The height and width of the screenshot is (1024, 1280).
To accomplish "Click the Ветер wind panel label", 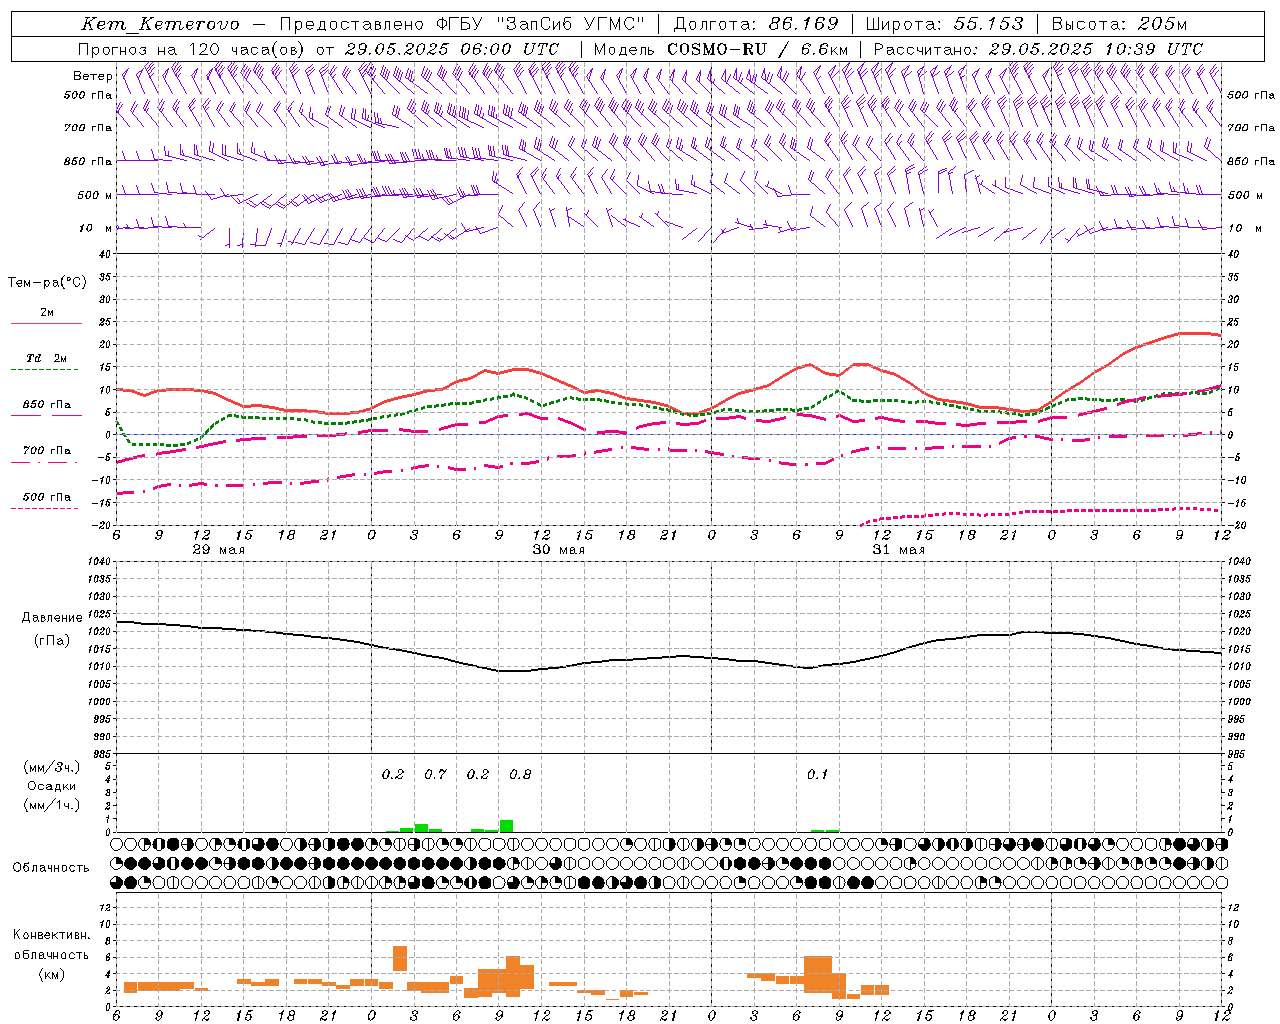I will pyautogui.click(x=92, y=76).
